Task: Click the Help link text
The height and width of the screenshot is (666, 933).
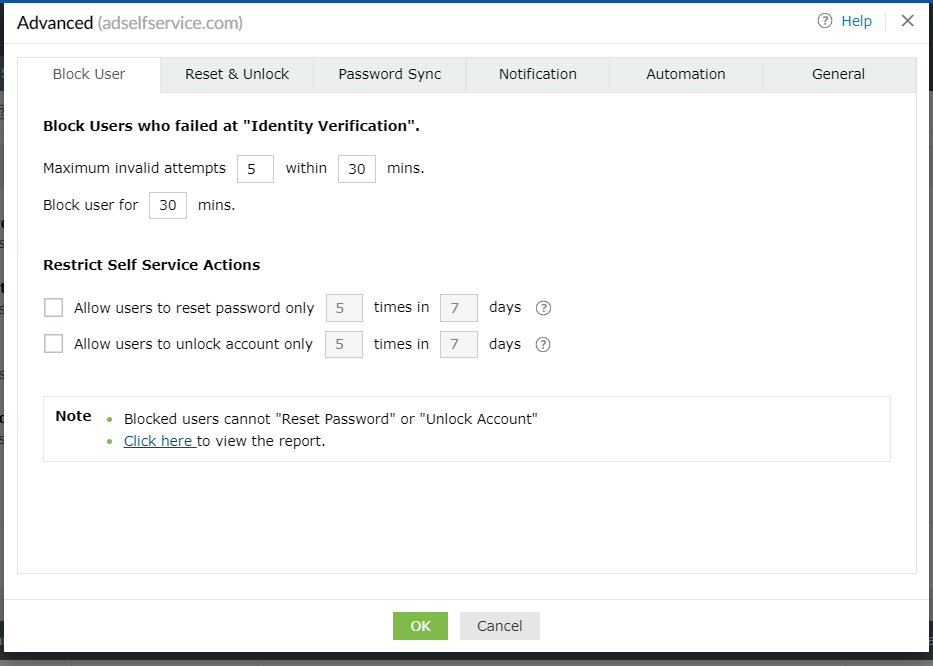Action: pos(856,21)
